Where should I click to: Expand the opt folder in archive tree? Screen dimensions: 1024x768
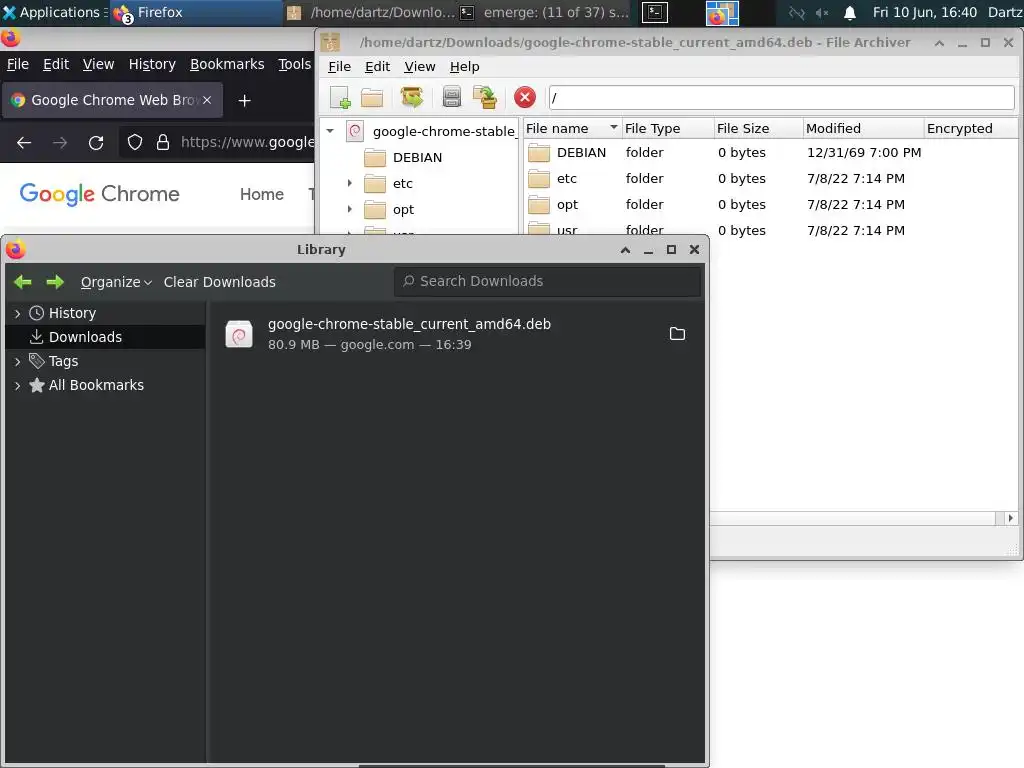349,210
